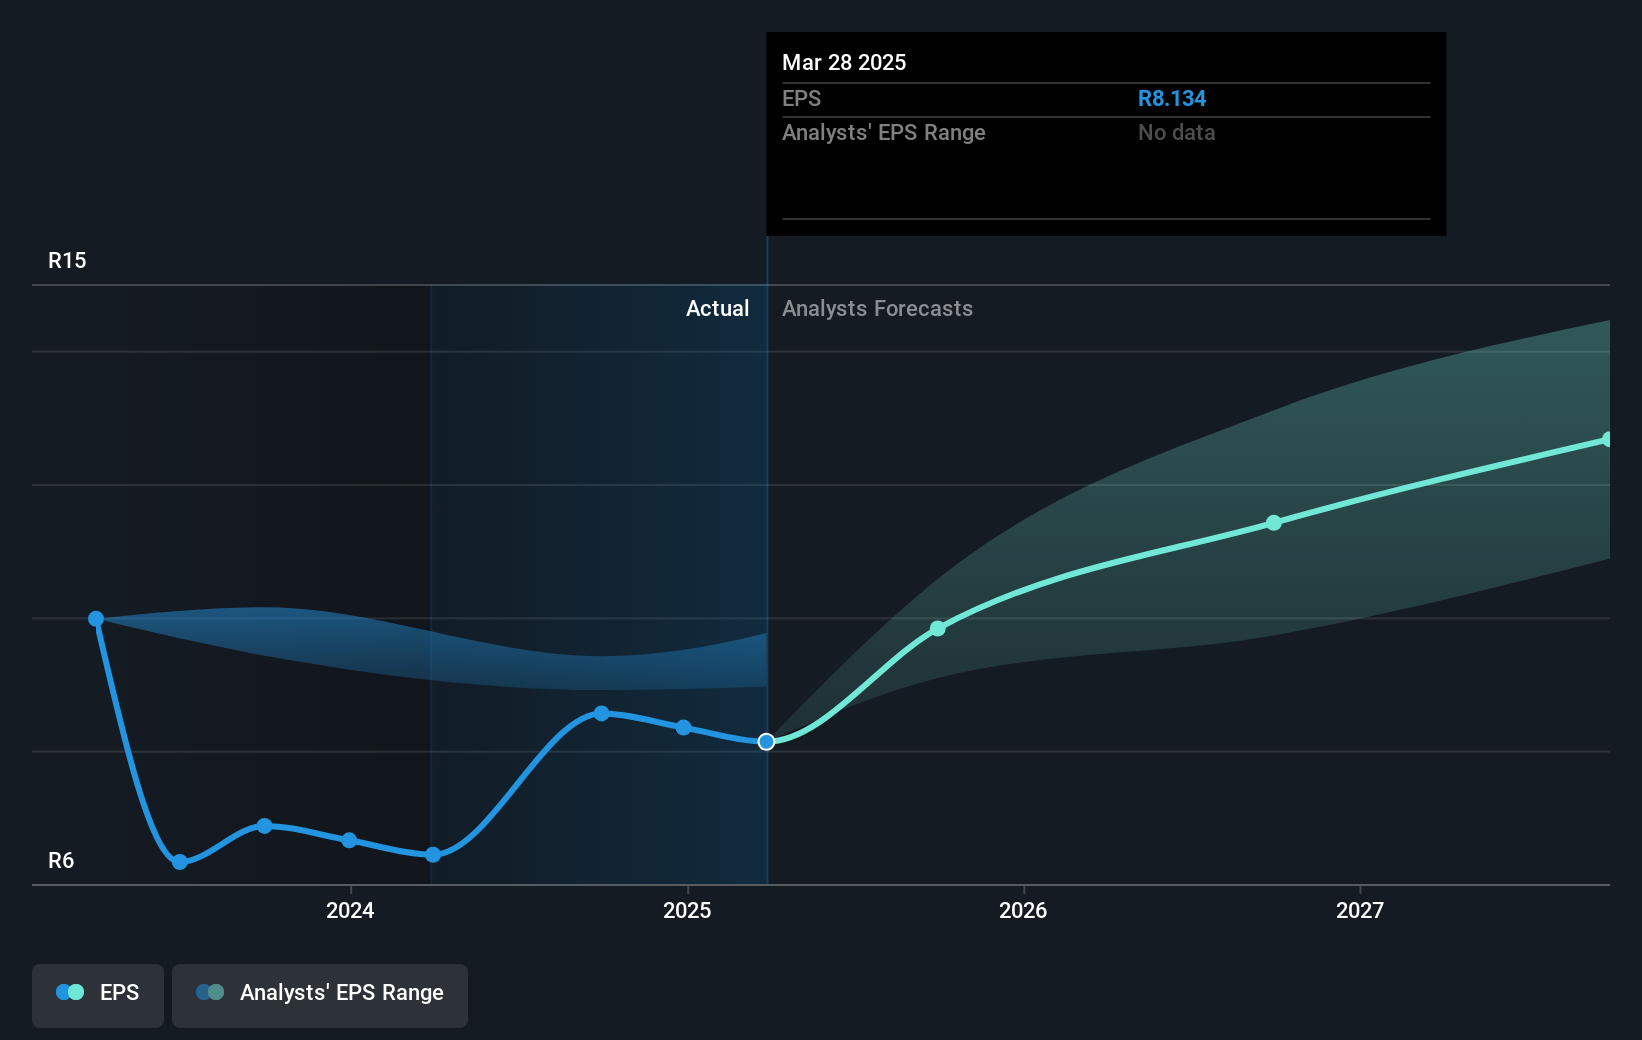Switch to the Actual section of the chart
This screenshot has width=1642, height=1040.
pos(718,308)
